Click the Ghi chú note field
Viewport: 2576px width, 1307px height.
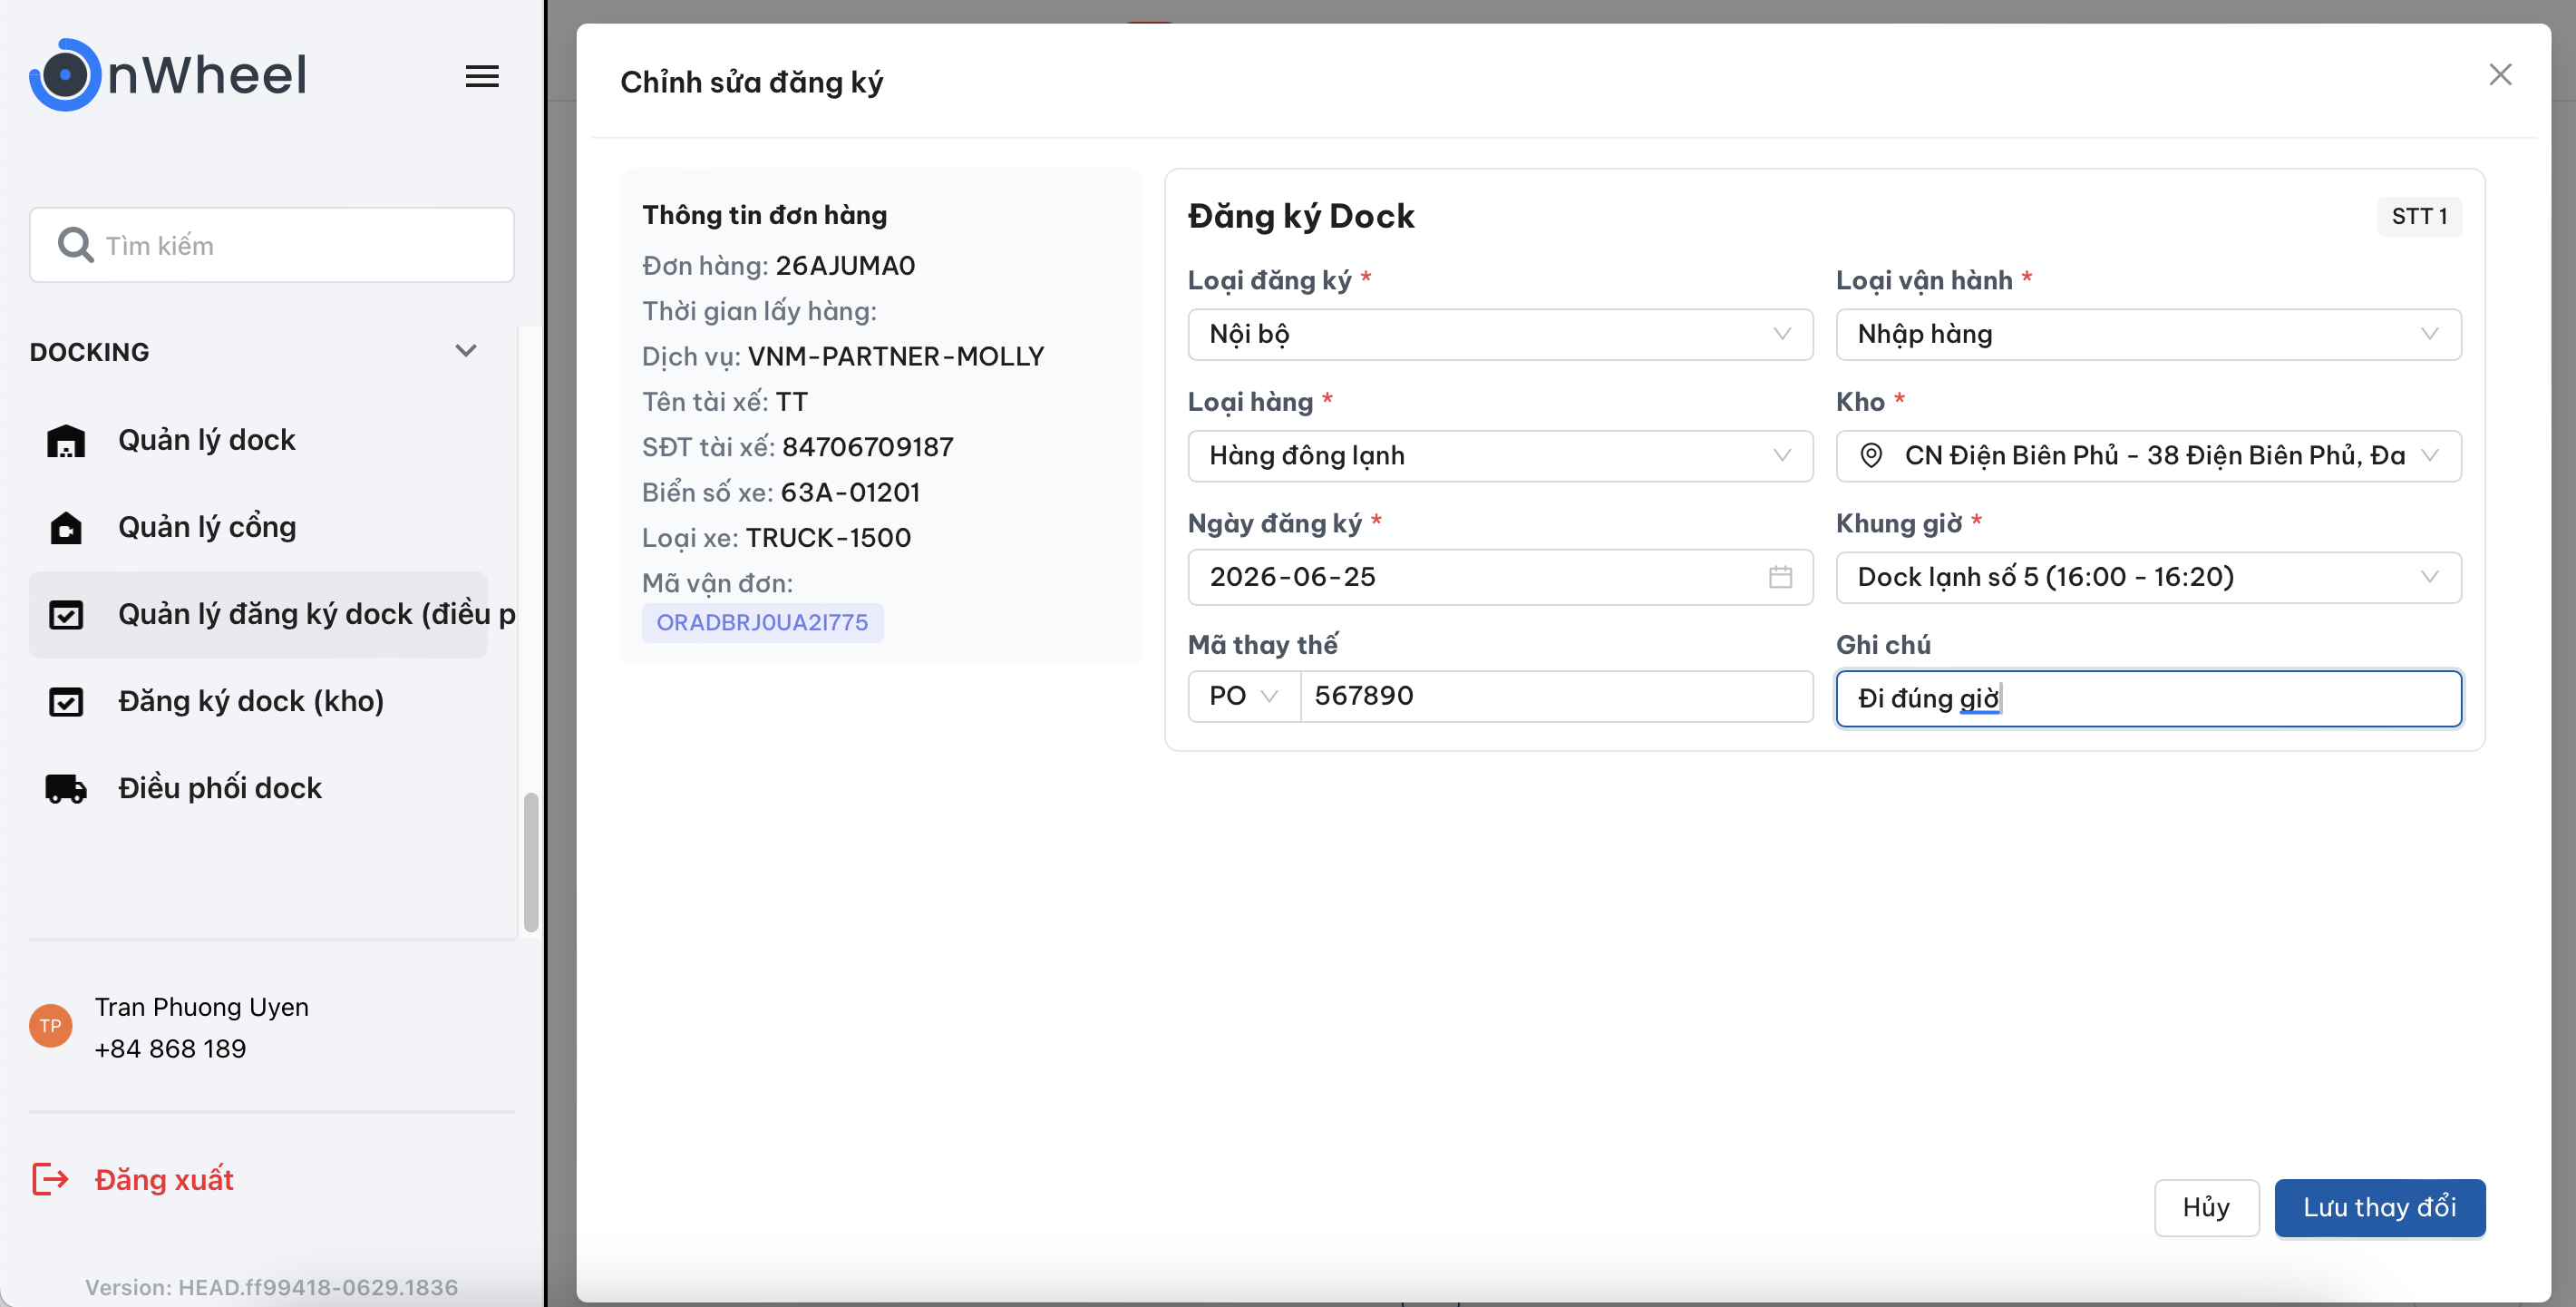(x=2148, y=698)
